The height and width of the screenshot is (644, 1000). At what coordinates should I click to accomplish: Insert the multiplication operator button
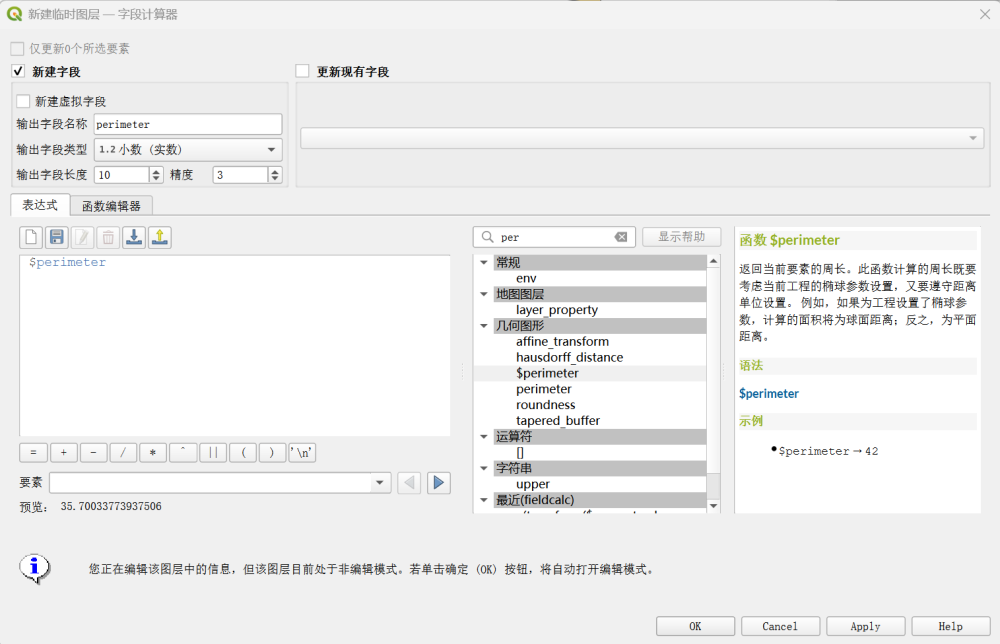pyautogui.click(x=153, y=452)
